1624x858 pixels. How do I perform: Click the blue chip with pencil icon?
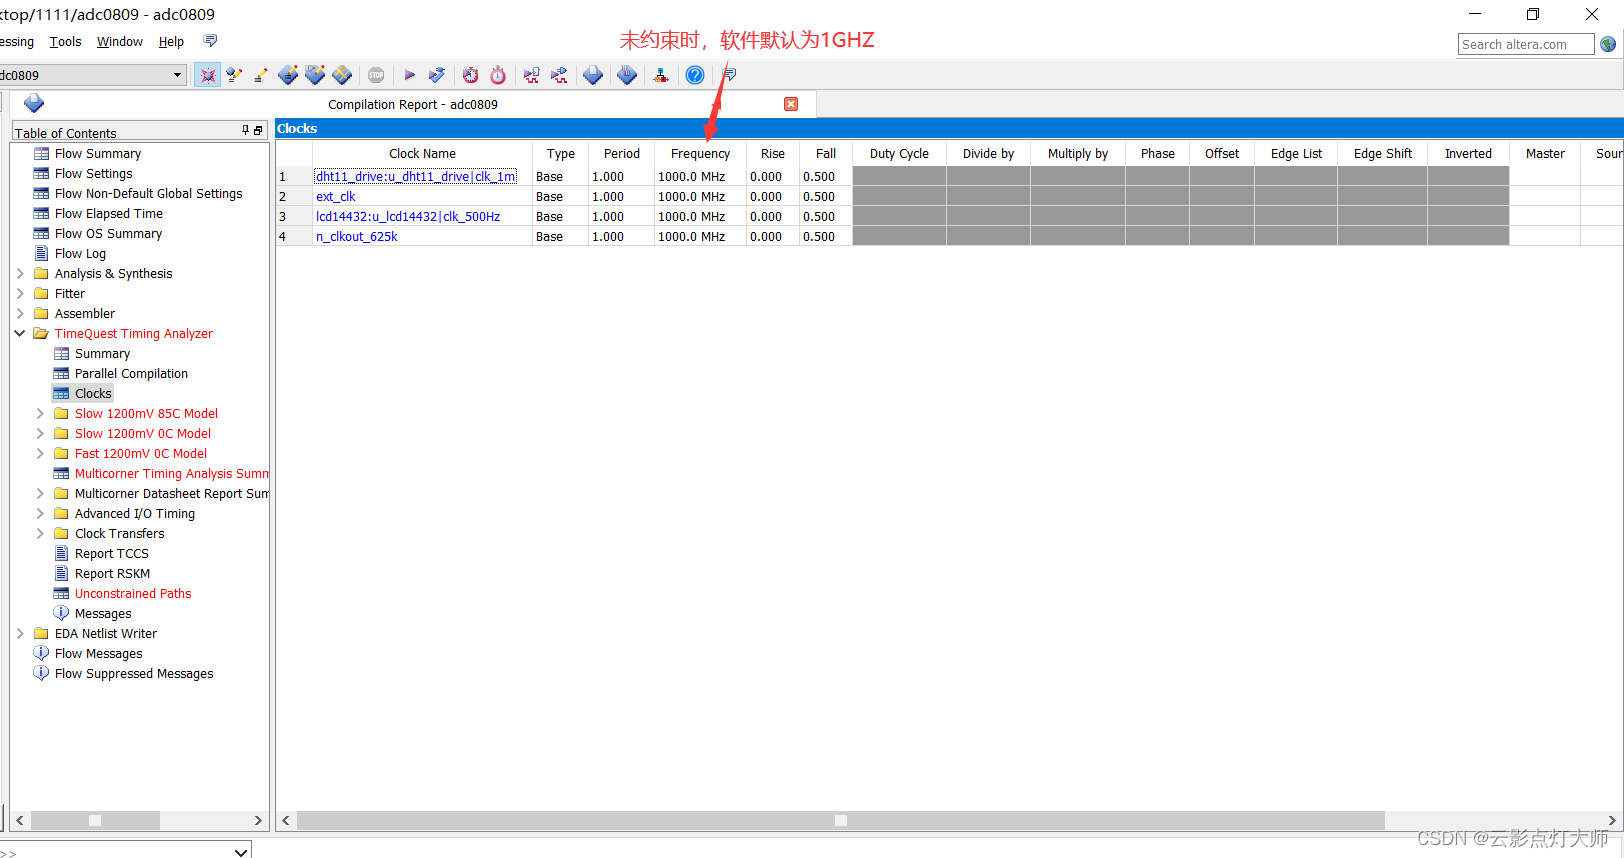click(288, 75)
